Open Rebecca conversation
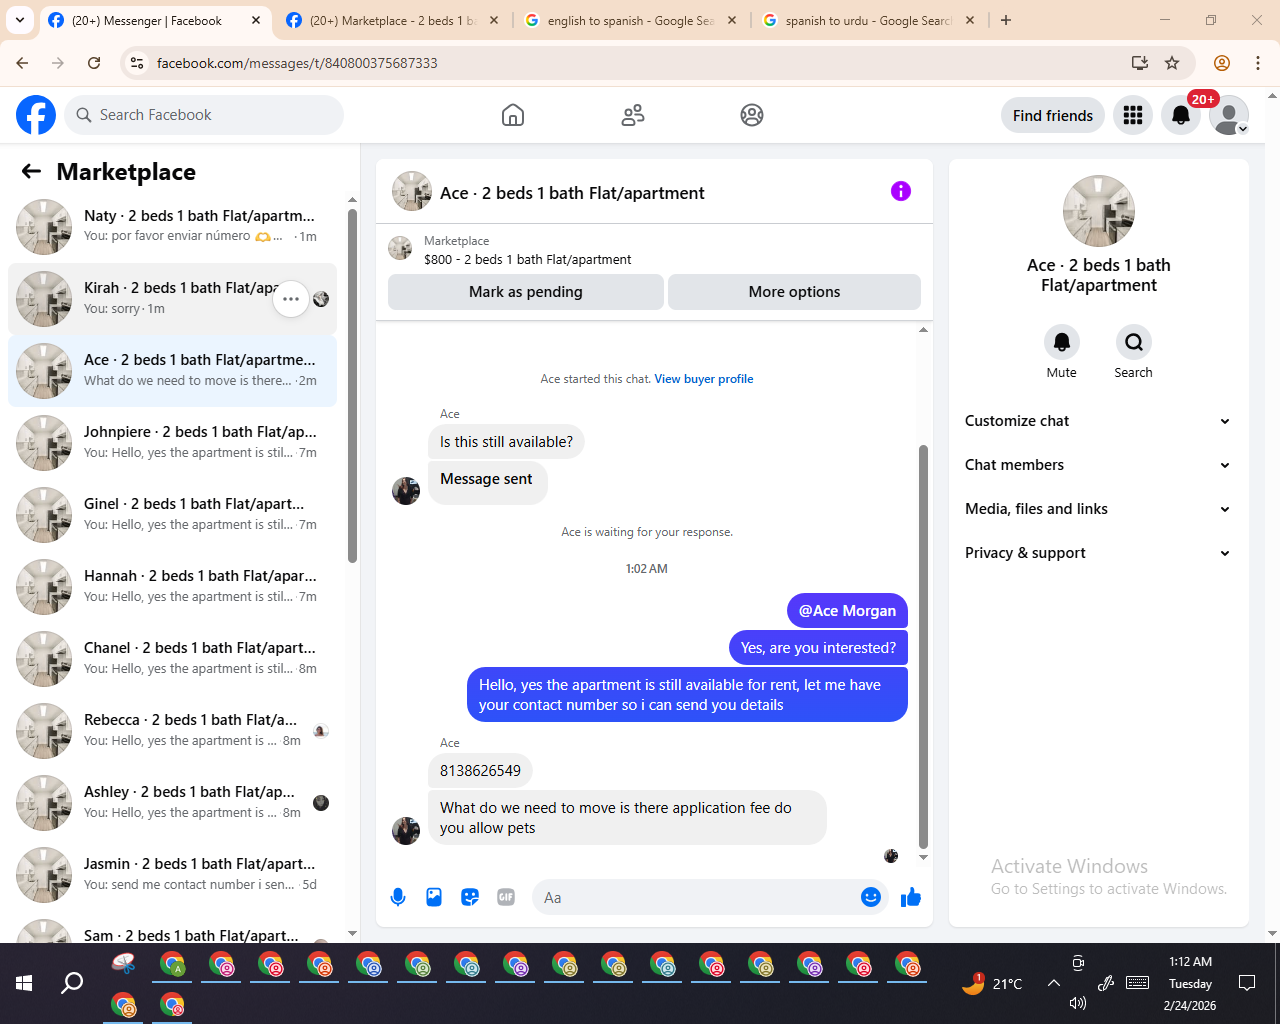This screenshot has height=1024, width=1280. 172,731
